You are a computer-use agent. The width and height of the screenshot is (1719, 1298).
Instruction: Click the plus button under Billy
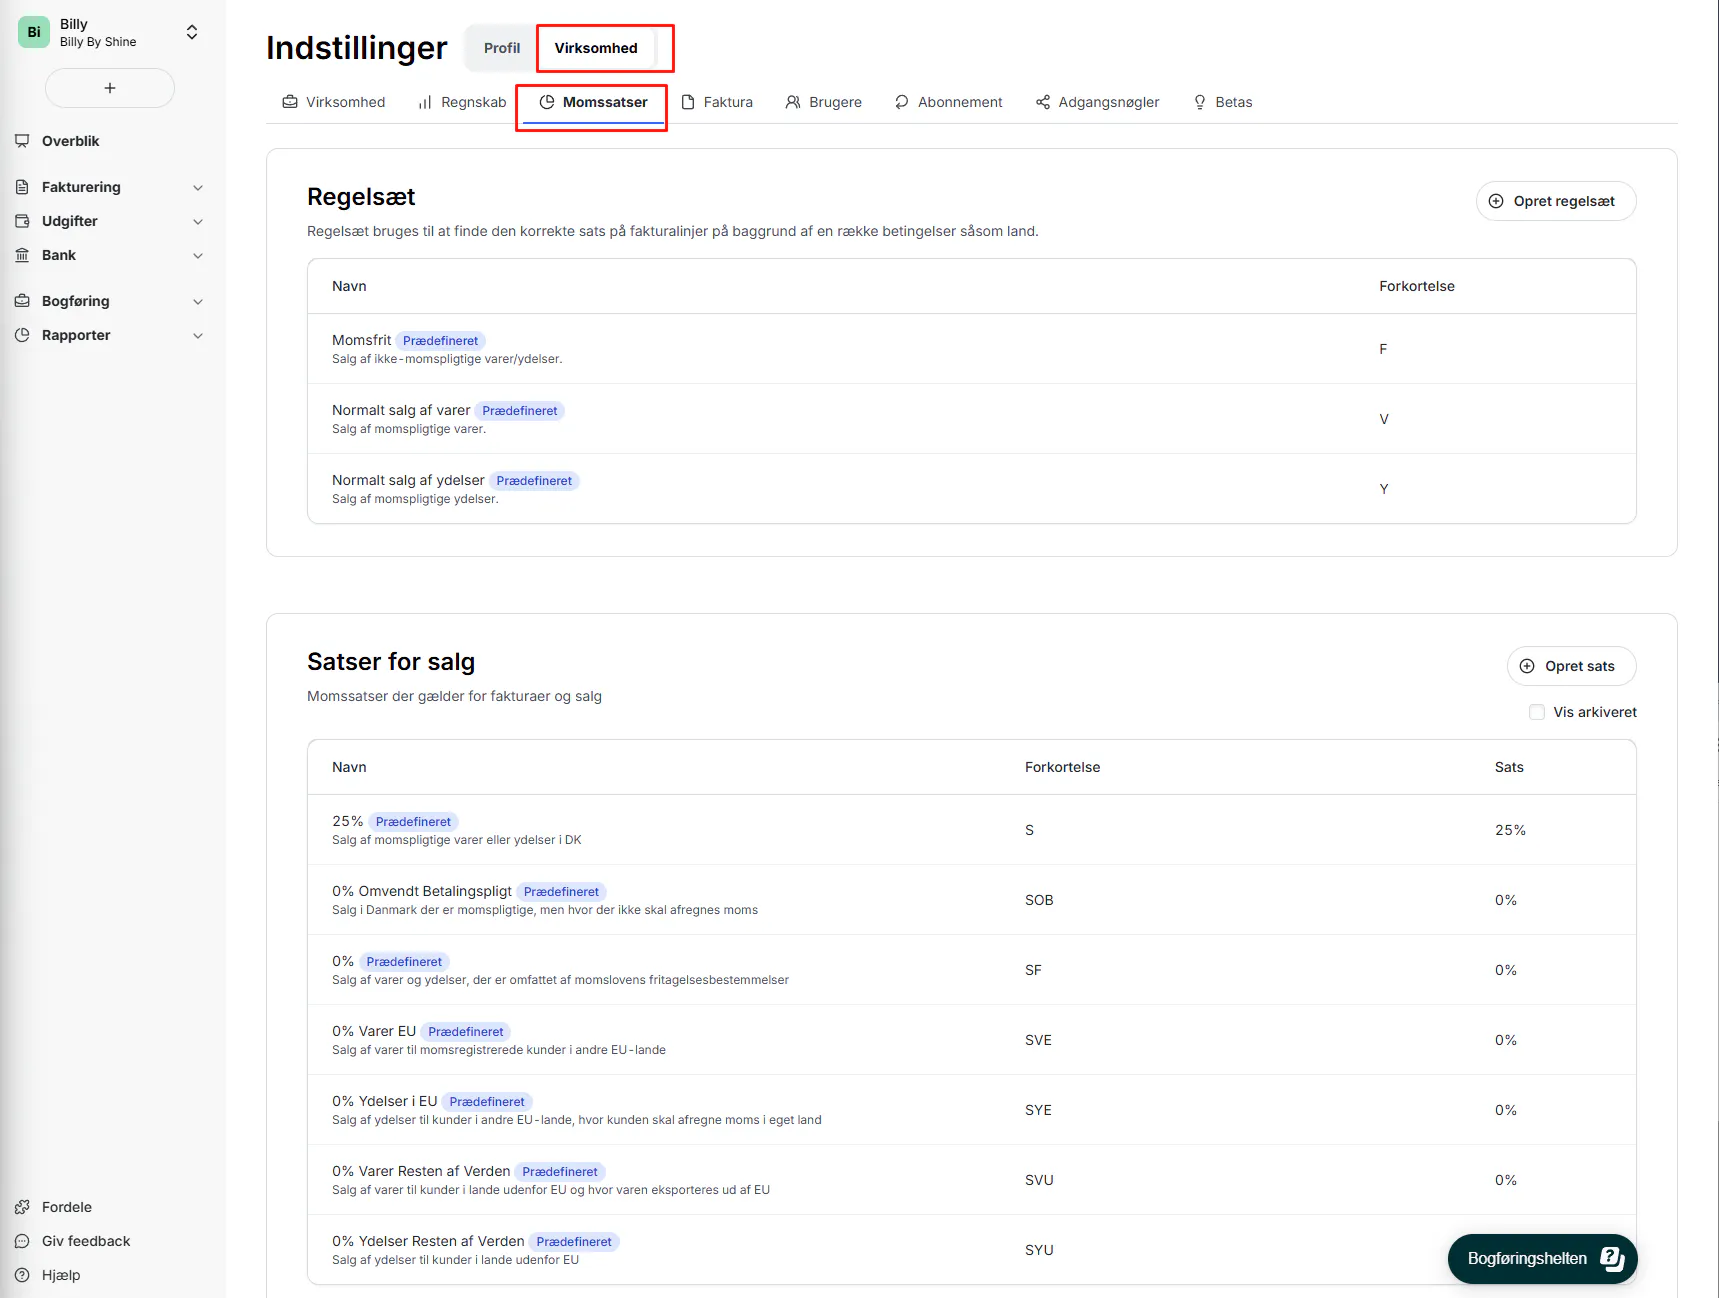110,88
